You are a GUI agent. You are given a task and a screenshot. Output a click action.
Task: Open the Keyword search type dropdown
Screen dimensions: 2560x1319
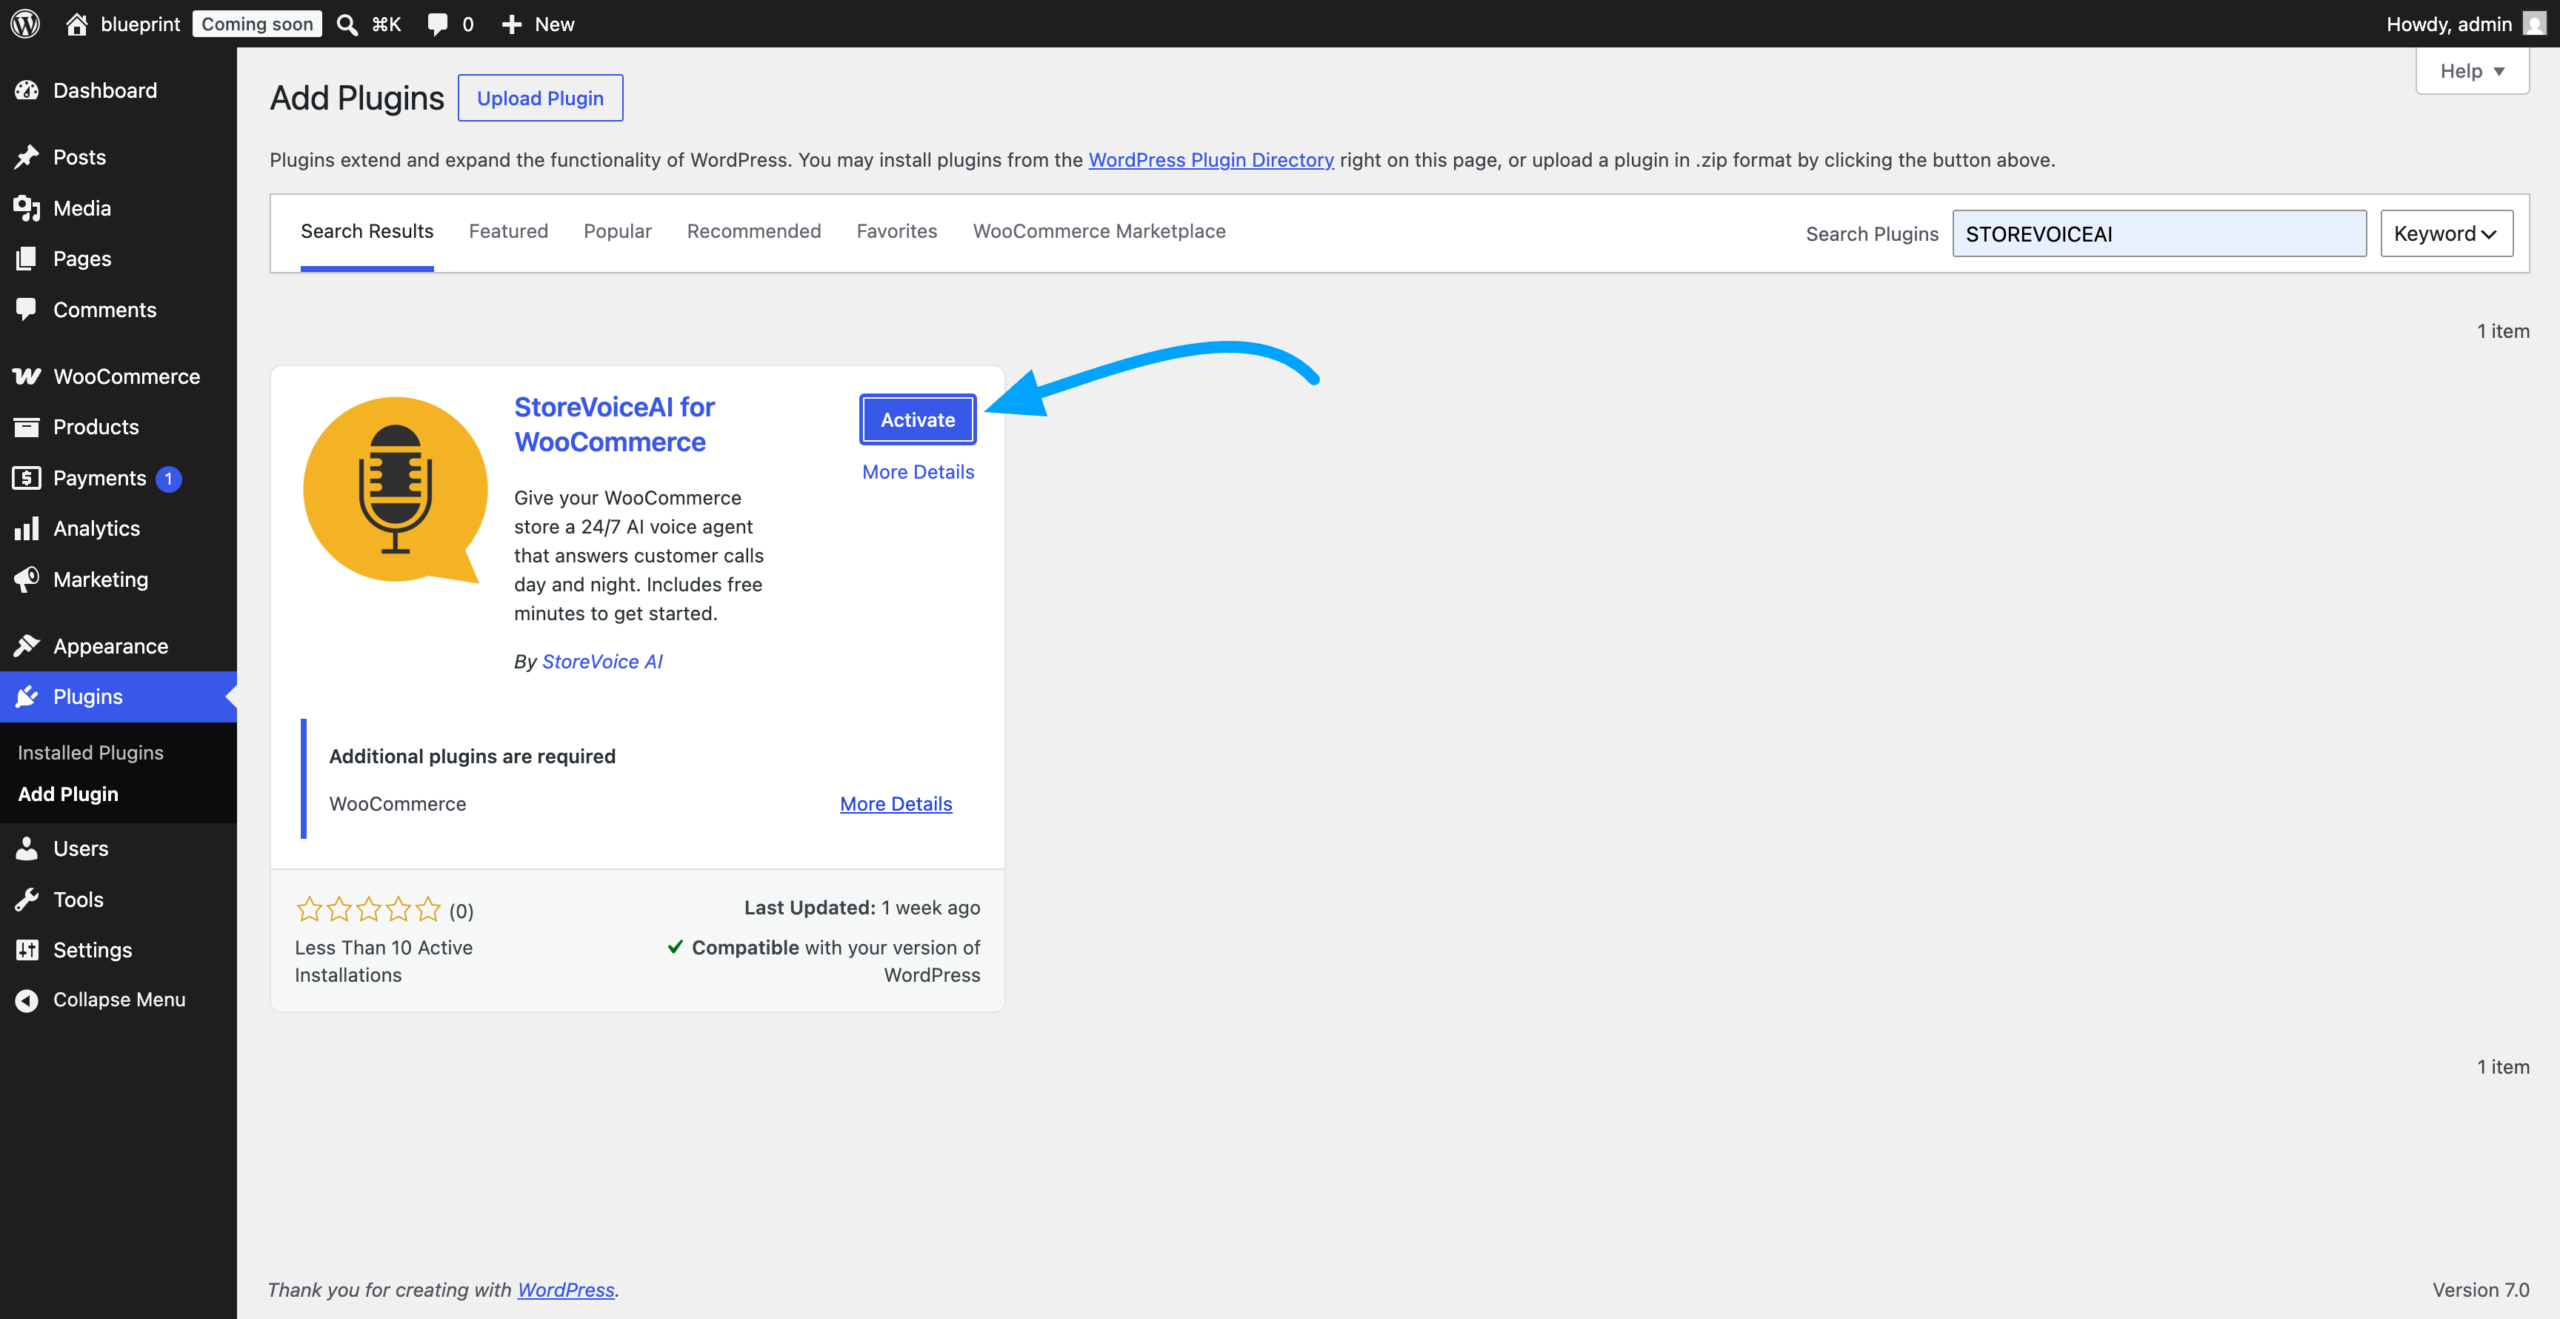[x=2446, y=233]
